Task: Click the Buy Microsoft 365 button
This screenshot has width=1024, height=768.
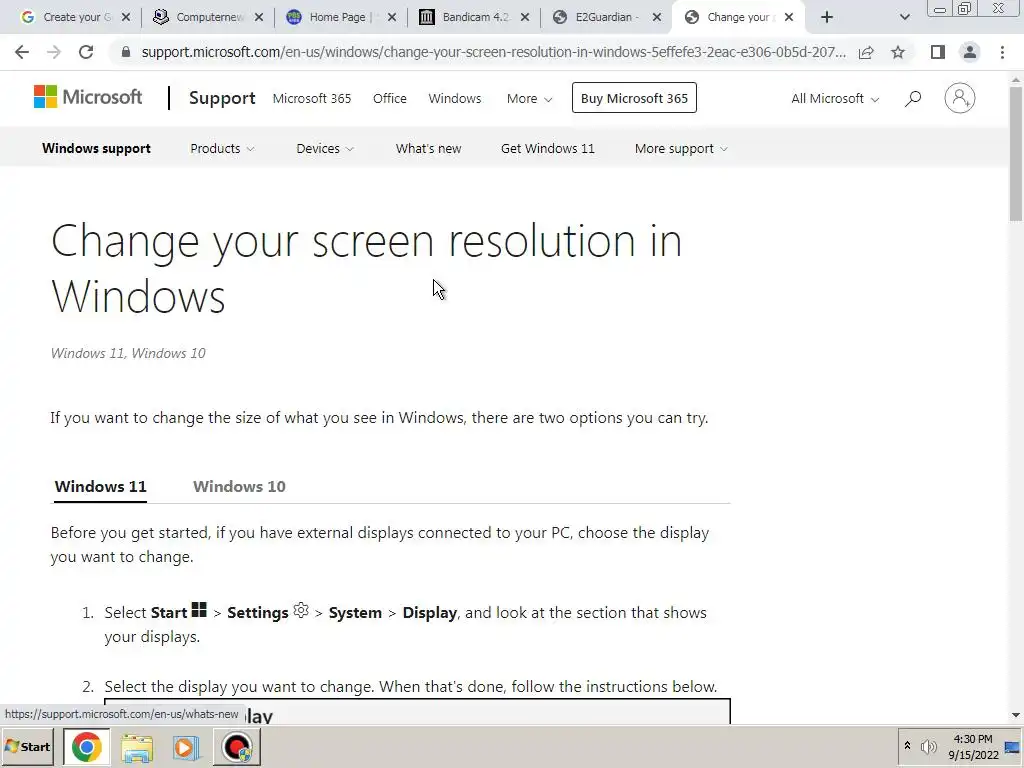Action: [634, 98]
